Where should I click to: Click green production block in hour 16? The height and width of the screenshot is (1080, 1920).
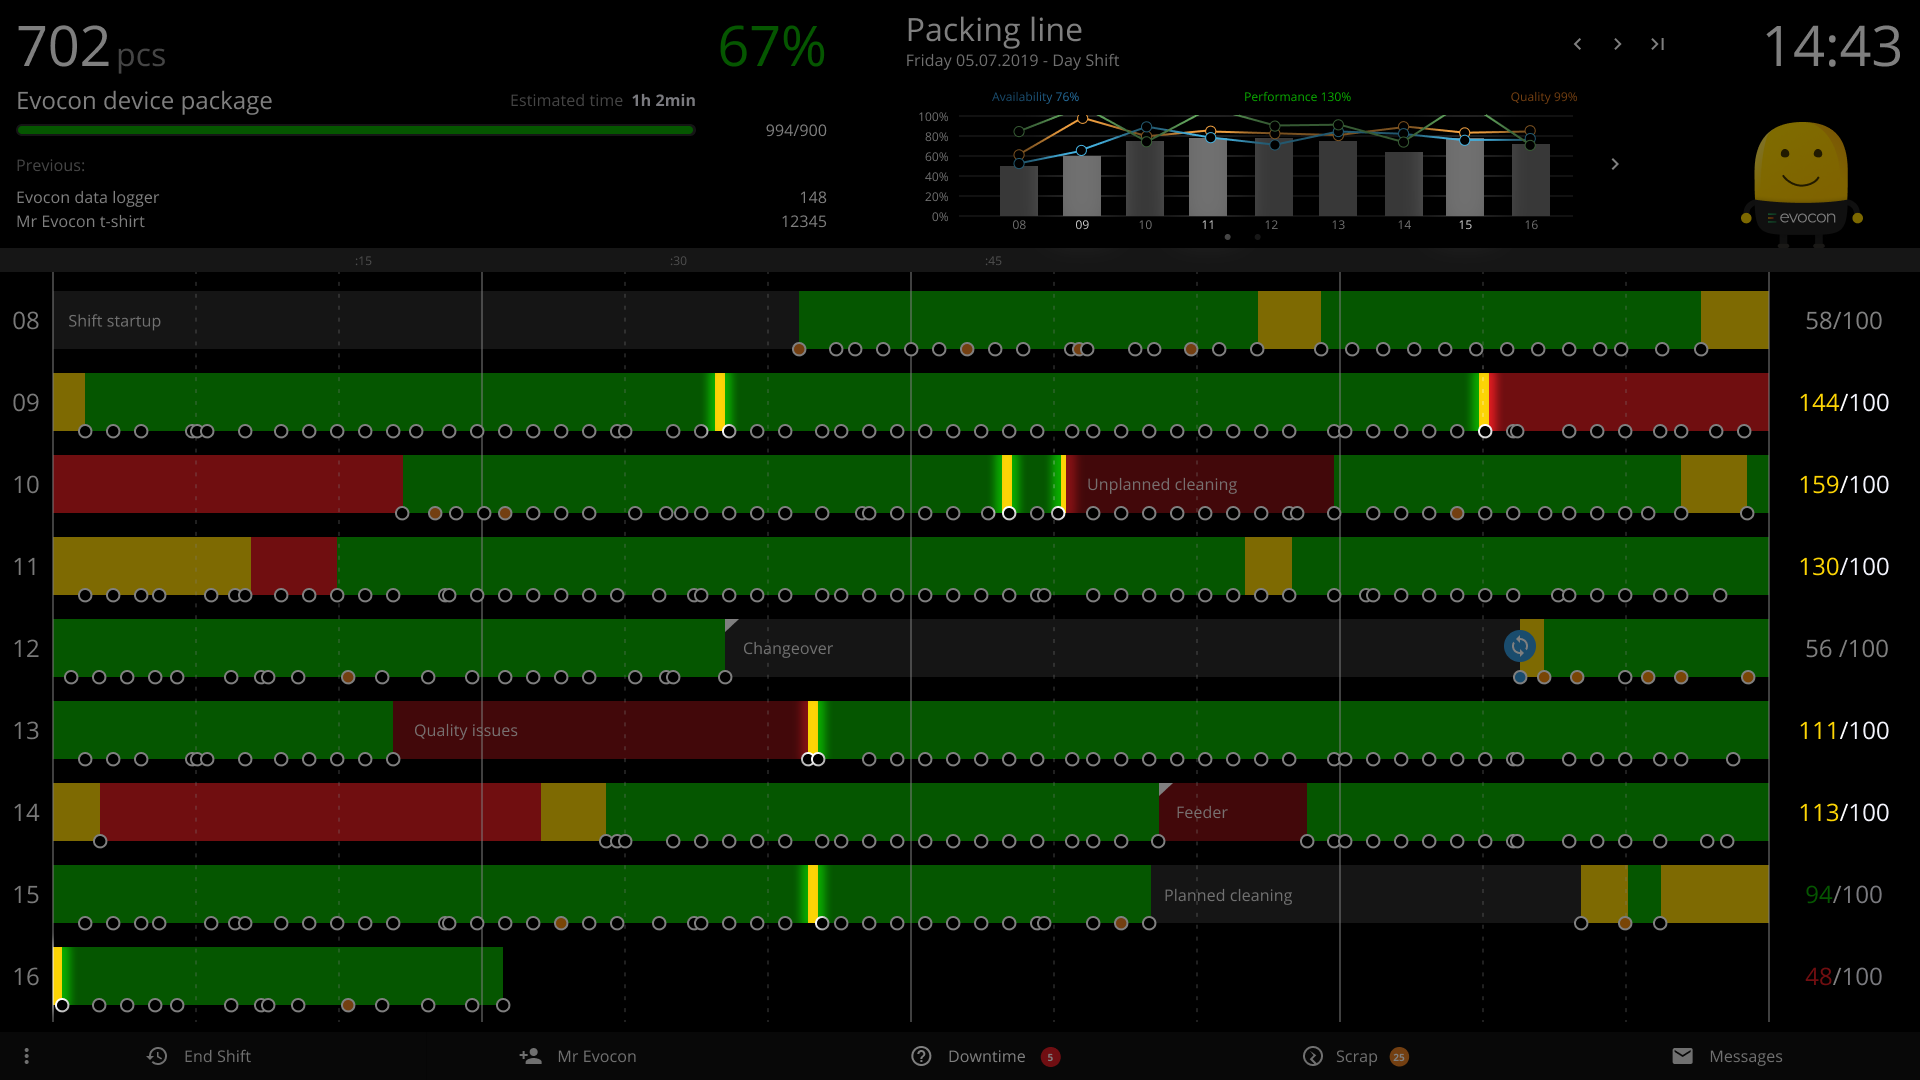(x=282, y=976)
